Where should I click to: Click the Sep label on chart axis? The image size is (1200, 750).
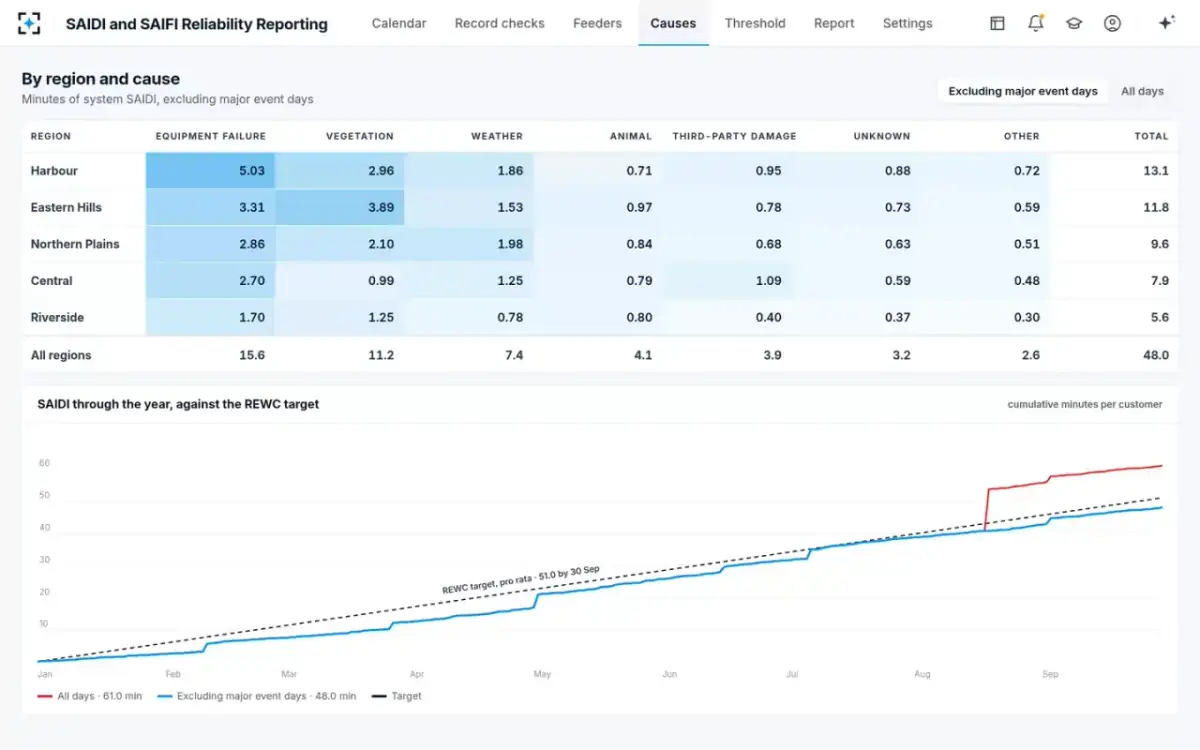click(1050, 675)
